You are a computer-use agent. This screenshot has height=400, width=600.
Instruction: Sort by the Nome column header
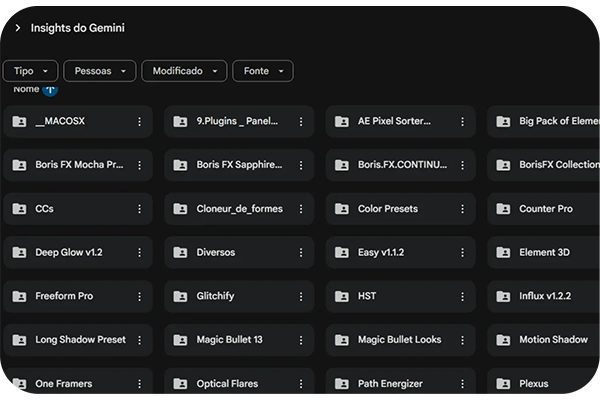pyautogui.click(x=26, y=90)
